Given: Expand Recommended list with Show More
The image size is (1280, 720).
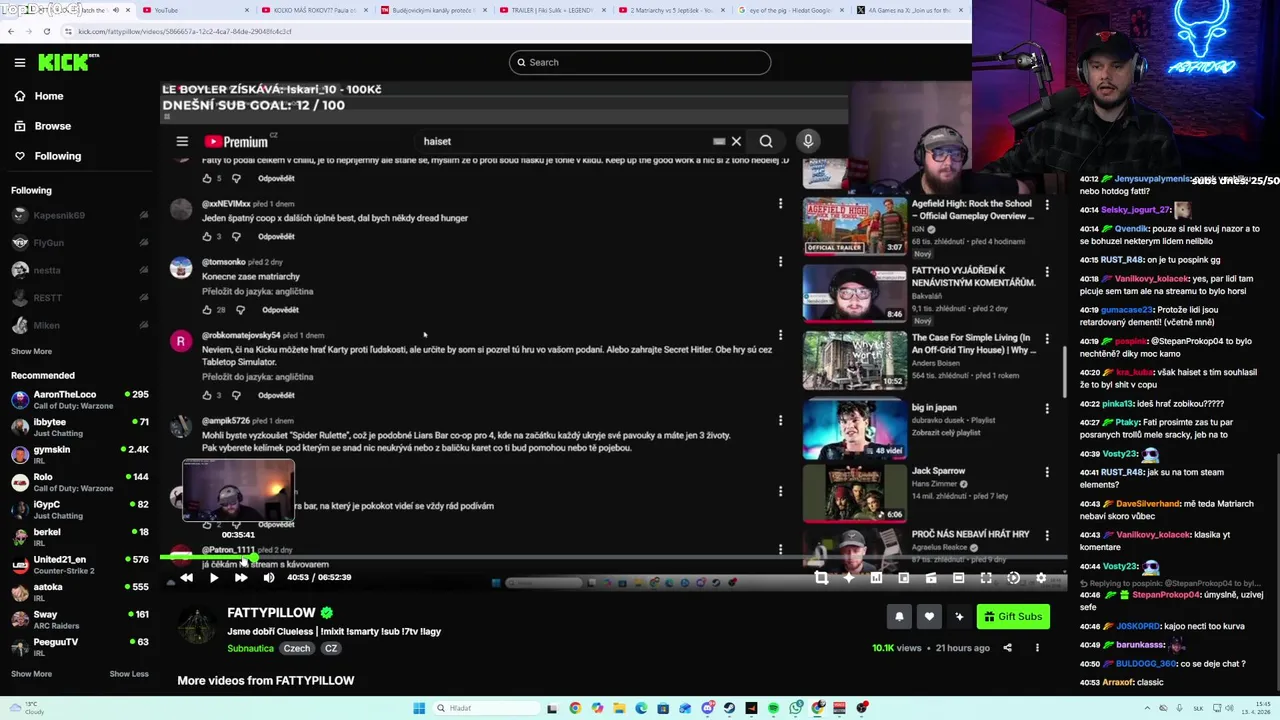Looking at the screenshot, I should point(31,674).
